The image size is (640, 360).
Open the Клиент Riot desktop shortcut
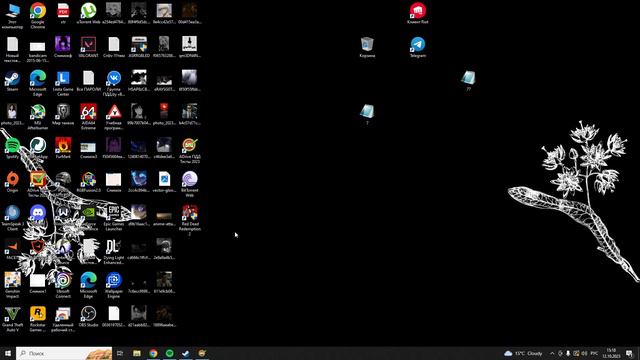418,13
